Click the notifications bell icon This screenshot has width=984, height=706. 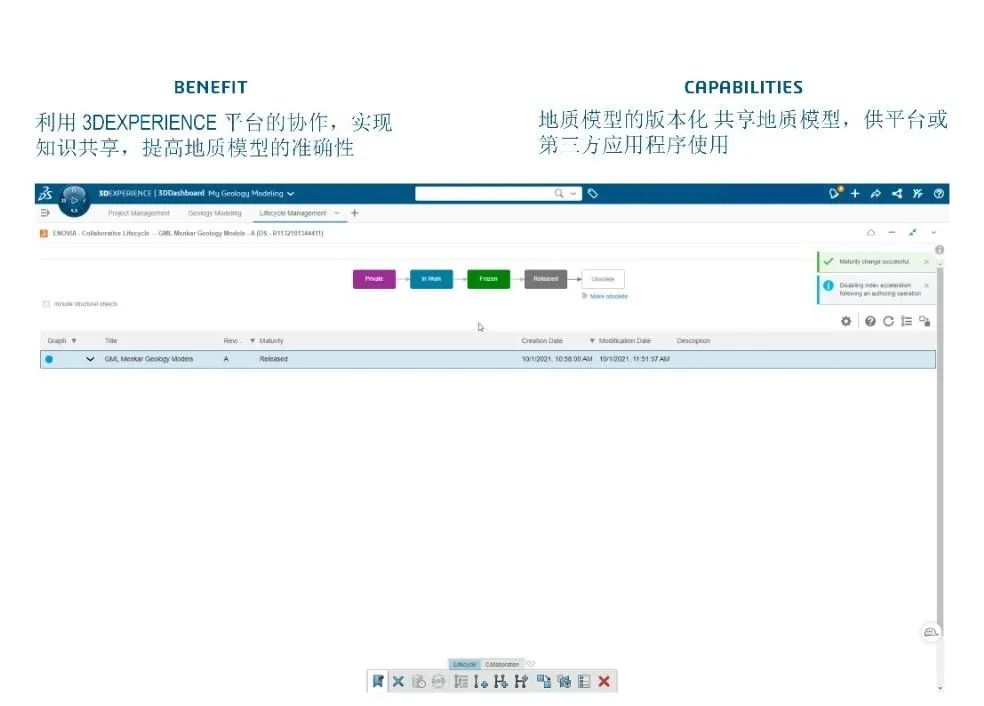pos(835,193)
